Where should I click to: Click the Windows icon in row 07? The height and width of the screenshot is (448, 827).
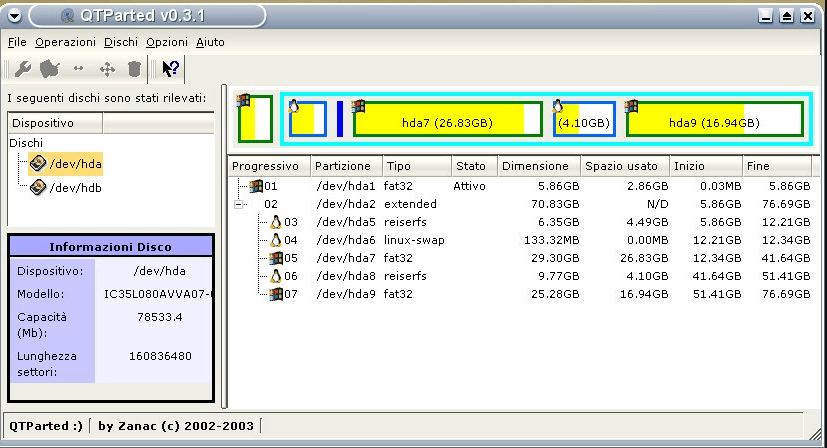(275, 293)
